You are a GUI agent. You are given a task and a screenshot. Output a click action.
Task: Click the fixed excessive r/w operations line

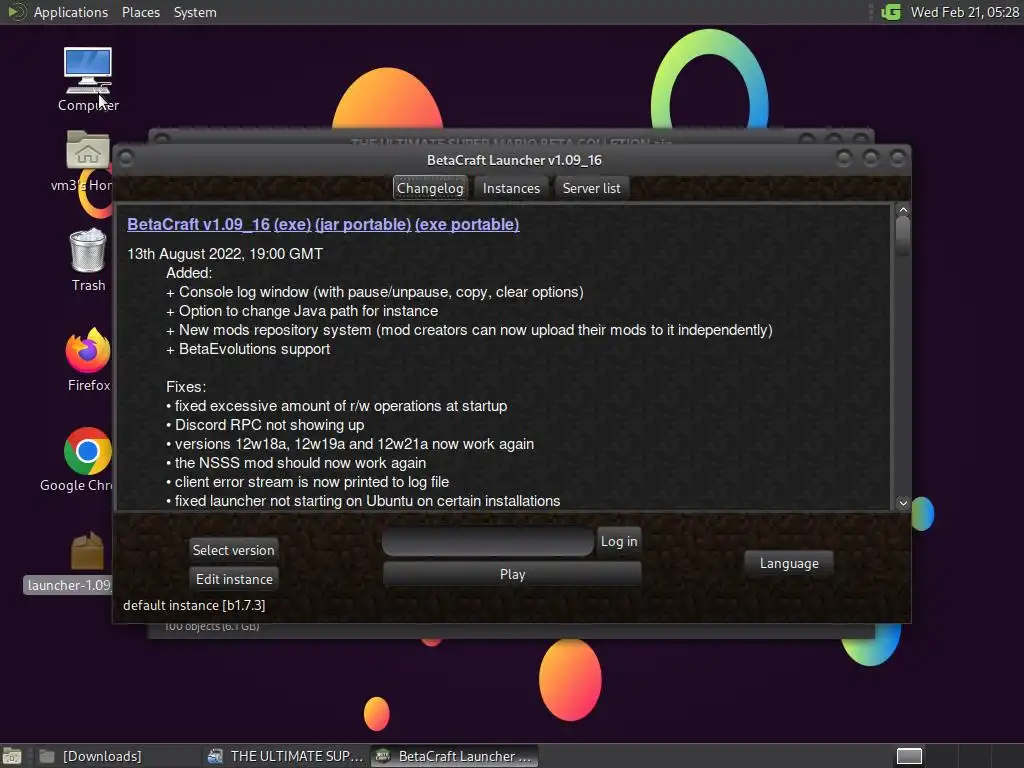tap(336, 406)
